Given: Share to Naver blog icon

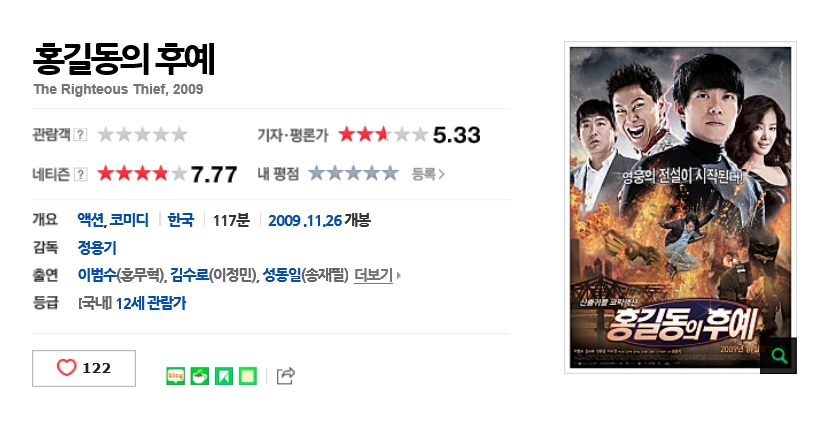Looking at the screenshot, I should (x=175, y=376).
